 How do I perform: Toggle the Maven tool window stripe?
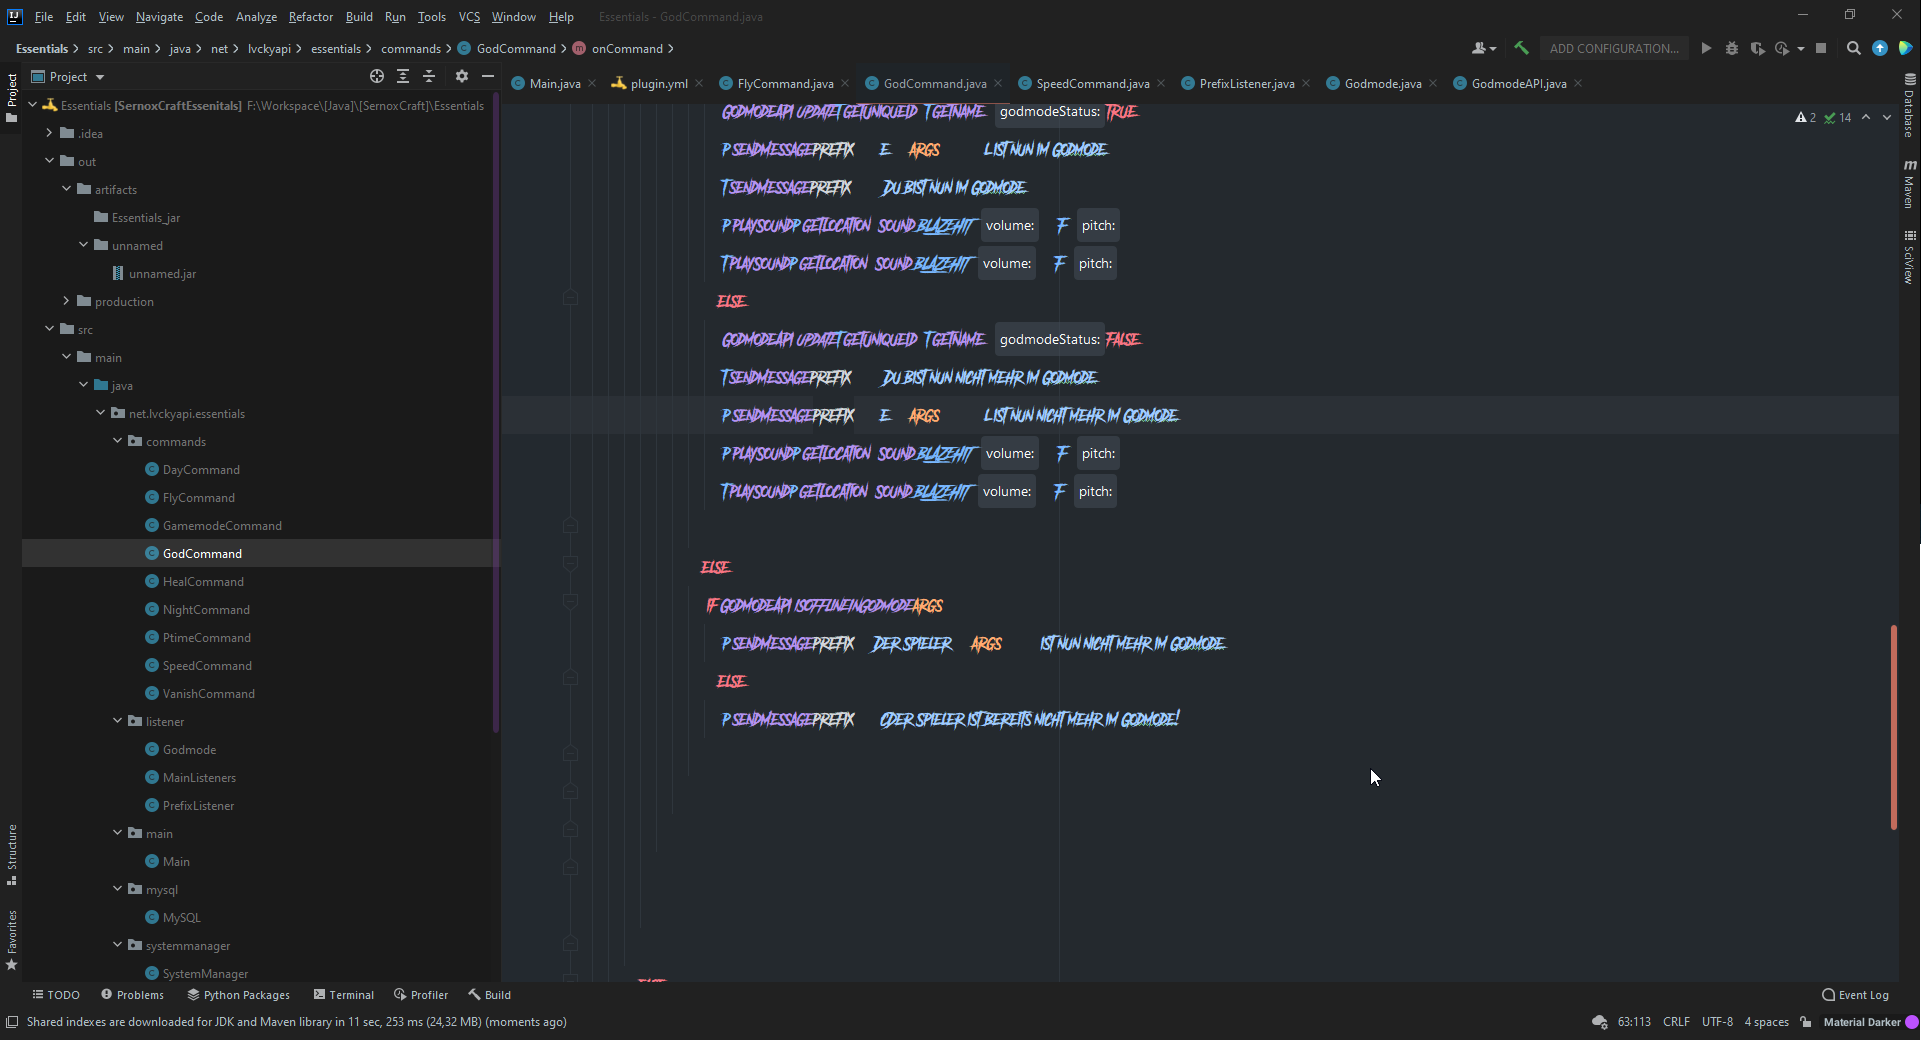pos(1909,184)
